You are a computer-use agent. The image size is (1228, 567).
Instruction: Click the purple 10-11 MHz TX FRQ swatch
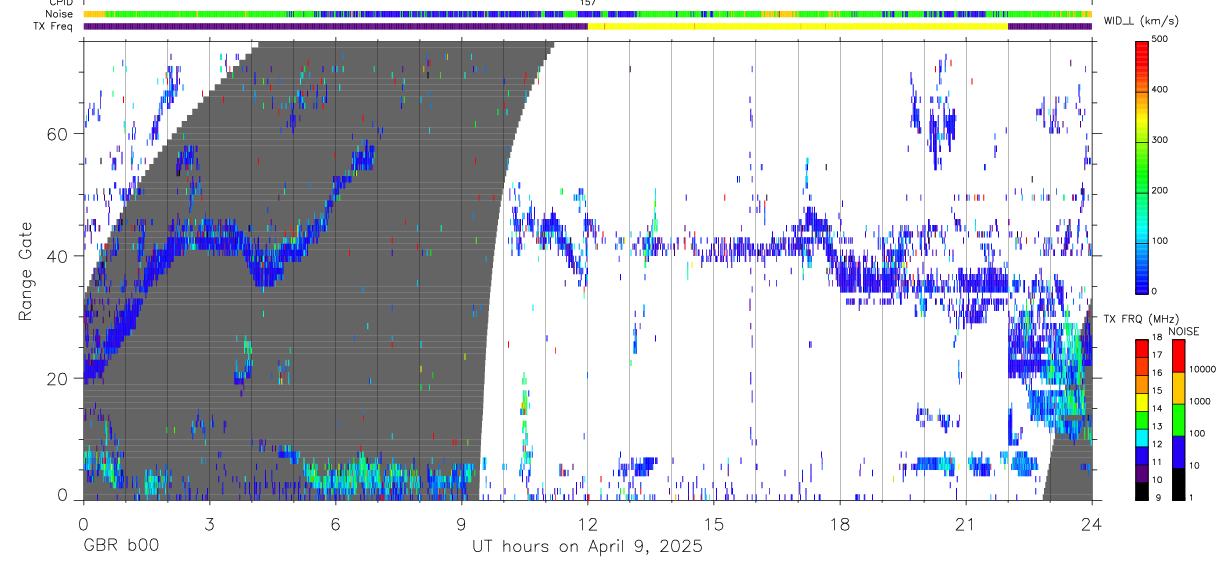click(1142, 473)
